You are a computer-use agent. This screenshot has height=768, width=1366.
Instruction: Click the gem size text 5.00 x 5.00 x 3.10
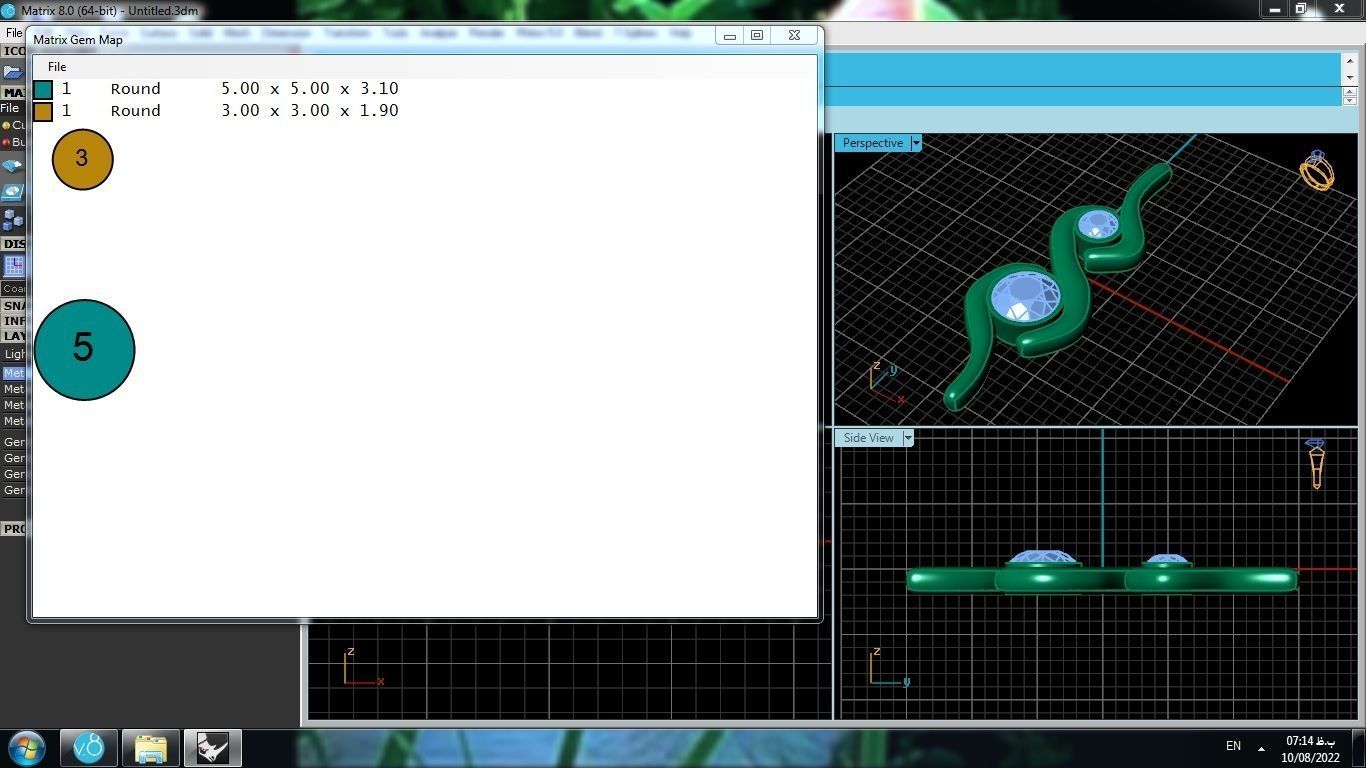tap(310, 89)
